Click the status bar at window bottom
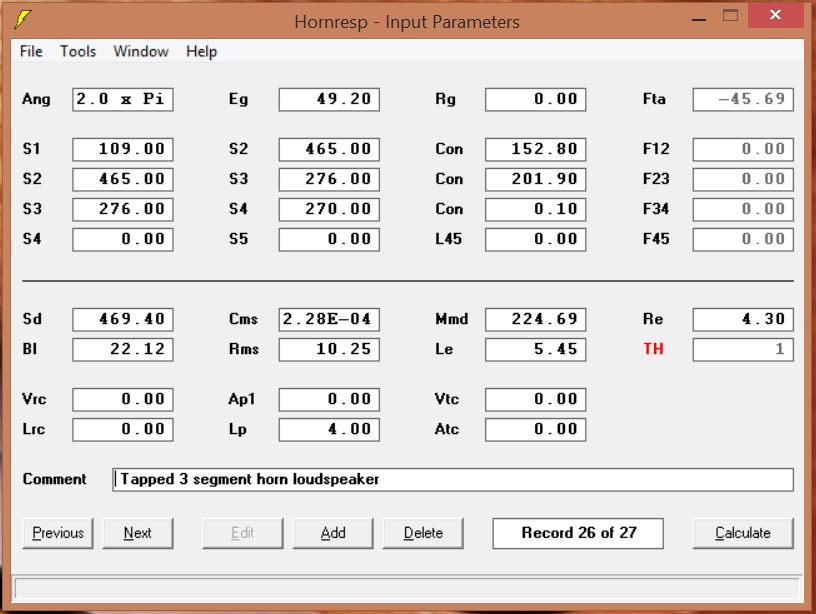This screenshot has width=816, height=614. pos(407,589)
